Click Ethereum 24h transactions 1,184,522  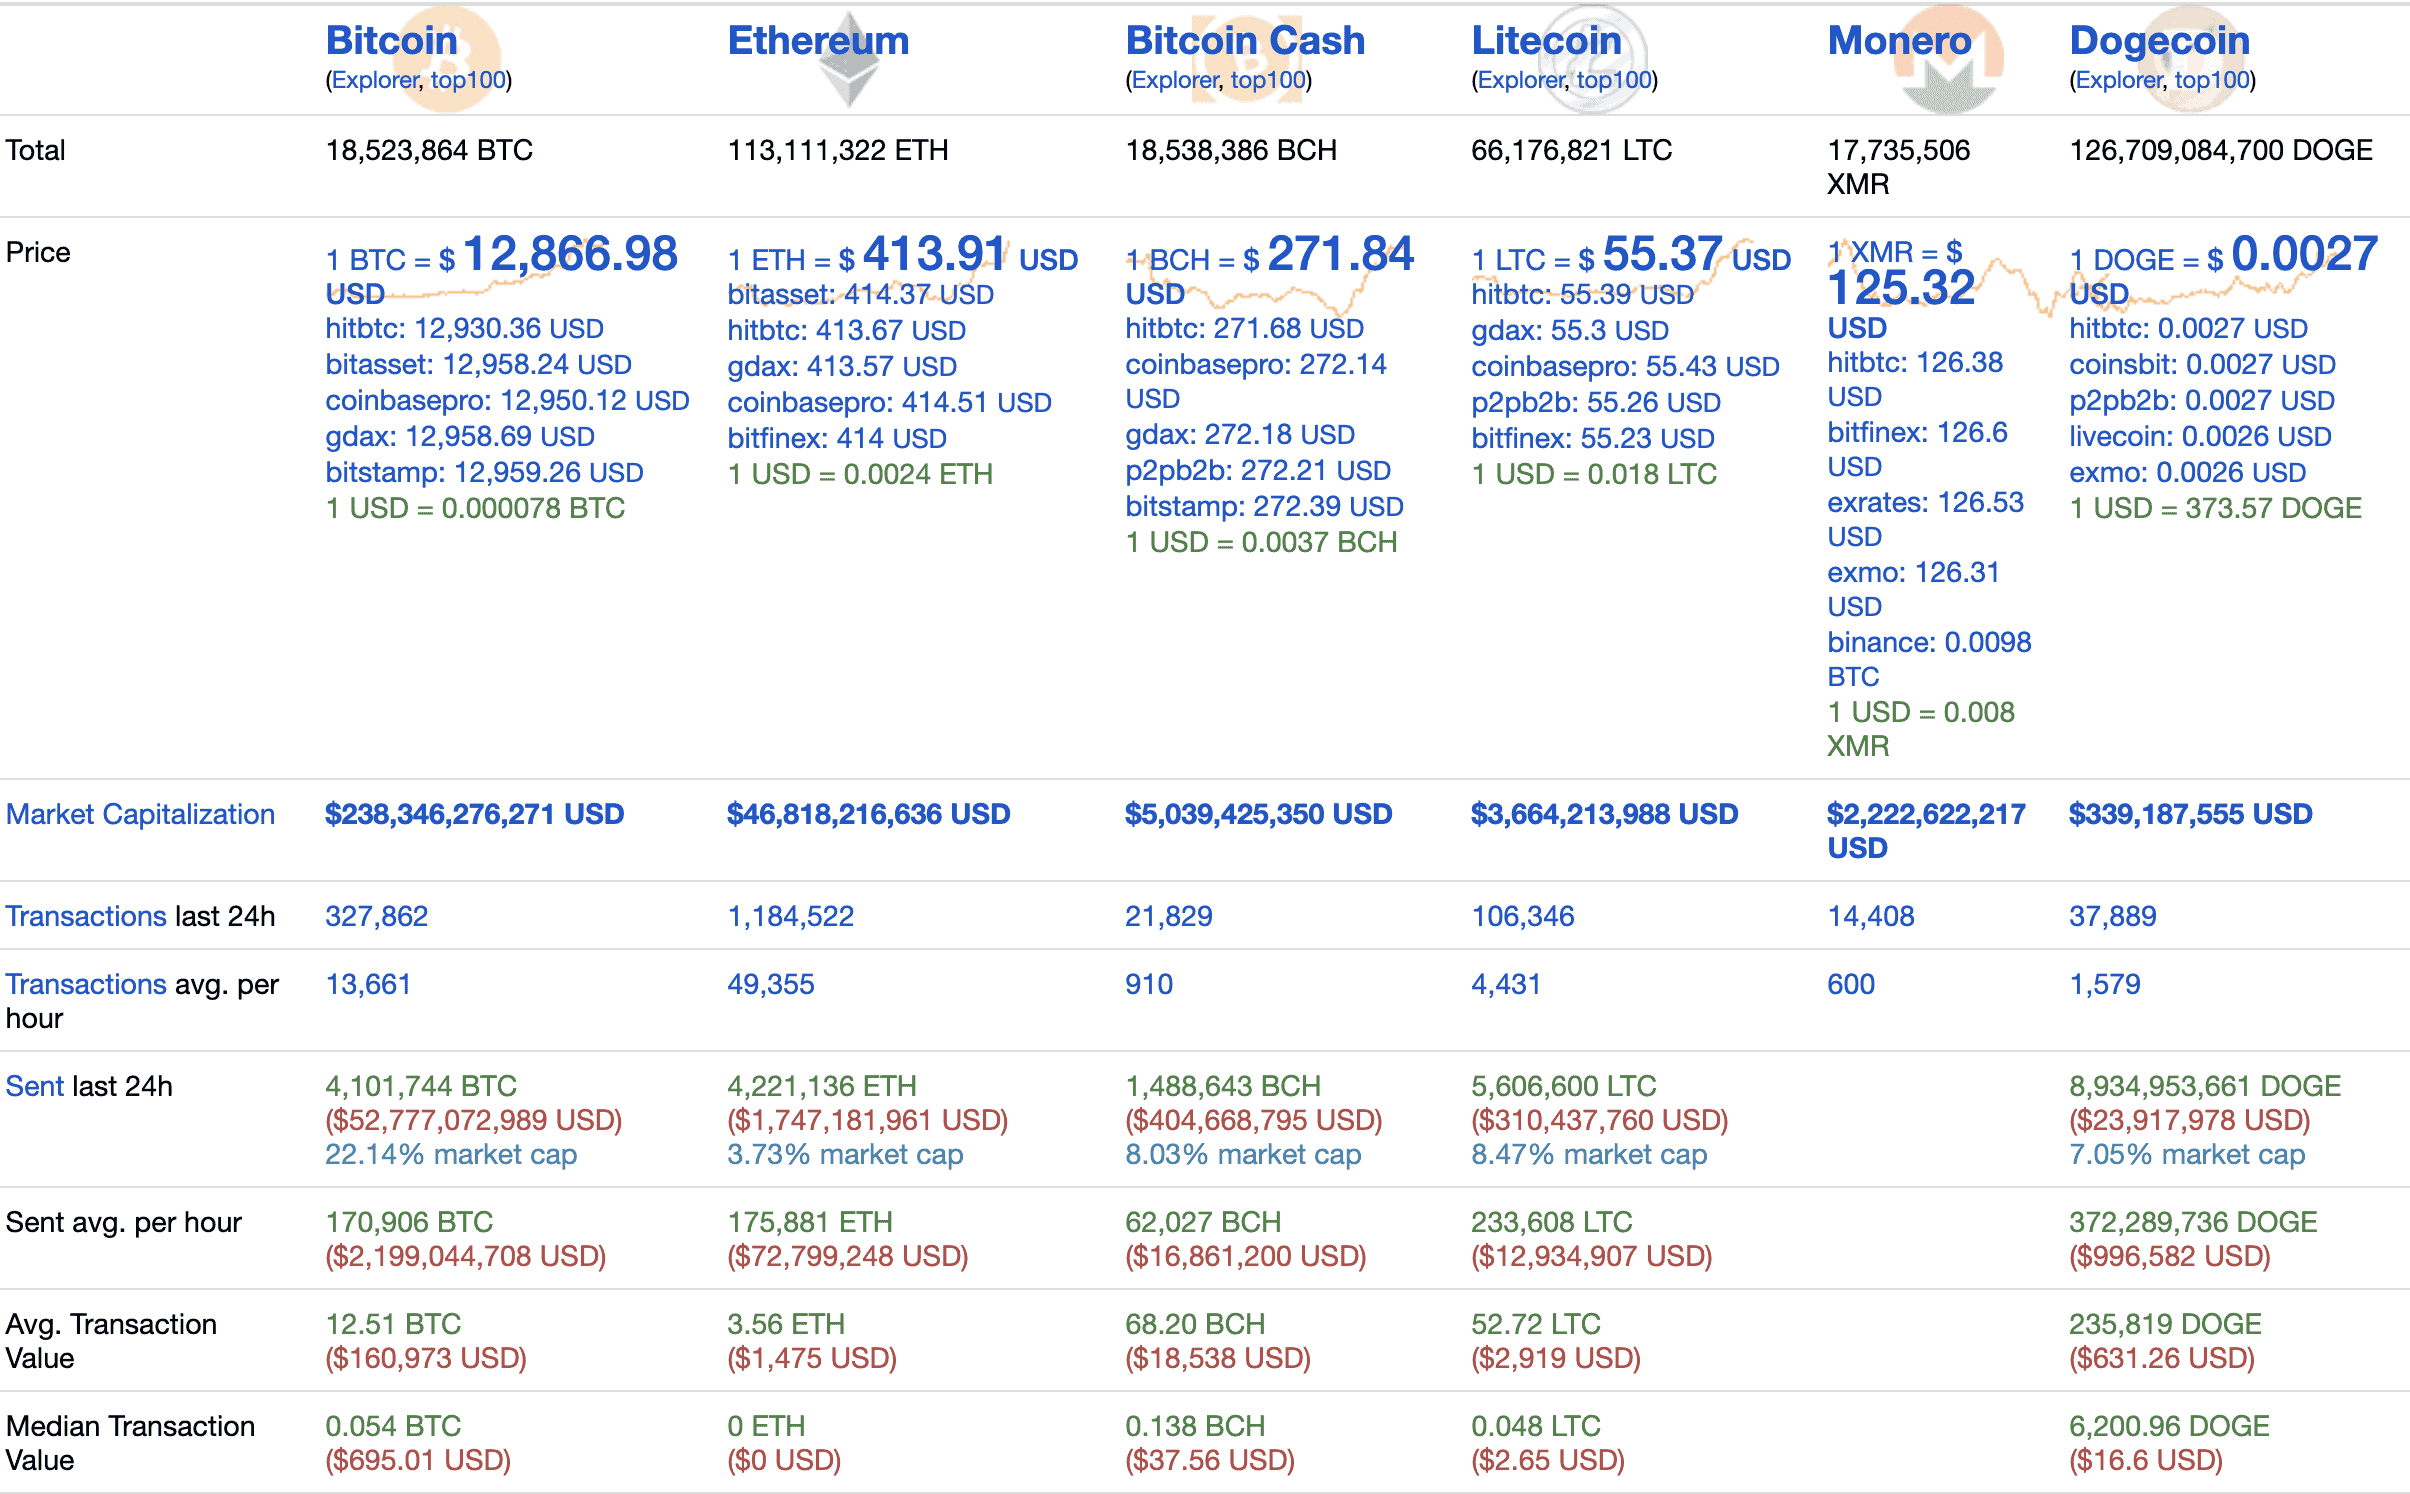790,916
